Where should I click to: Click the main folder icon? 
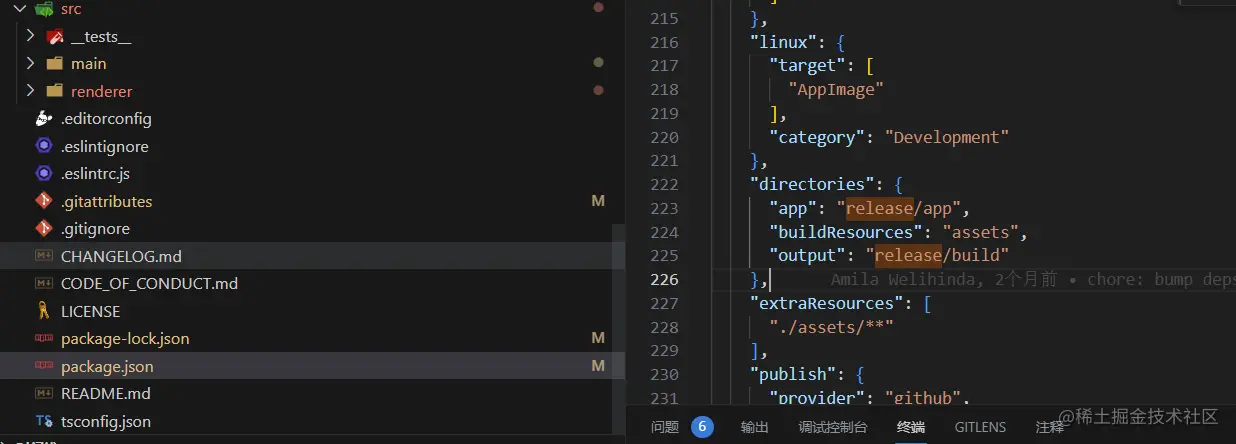[x=55, y=63]
